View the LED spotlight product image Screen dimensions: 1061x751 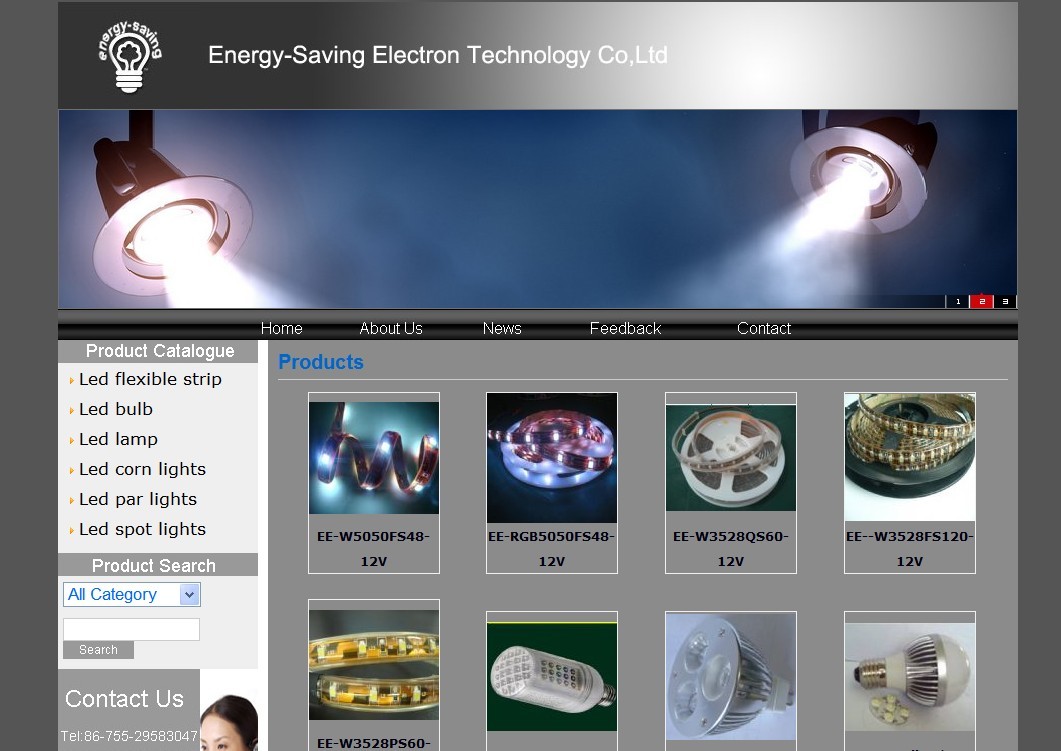731,676
